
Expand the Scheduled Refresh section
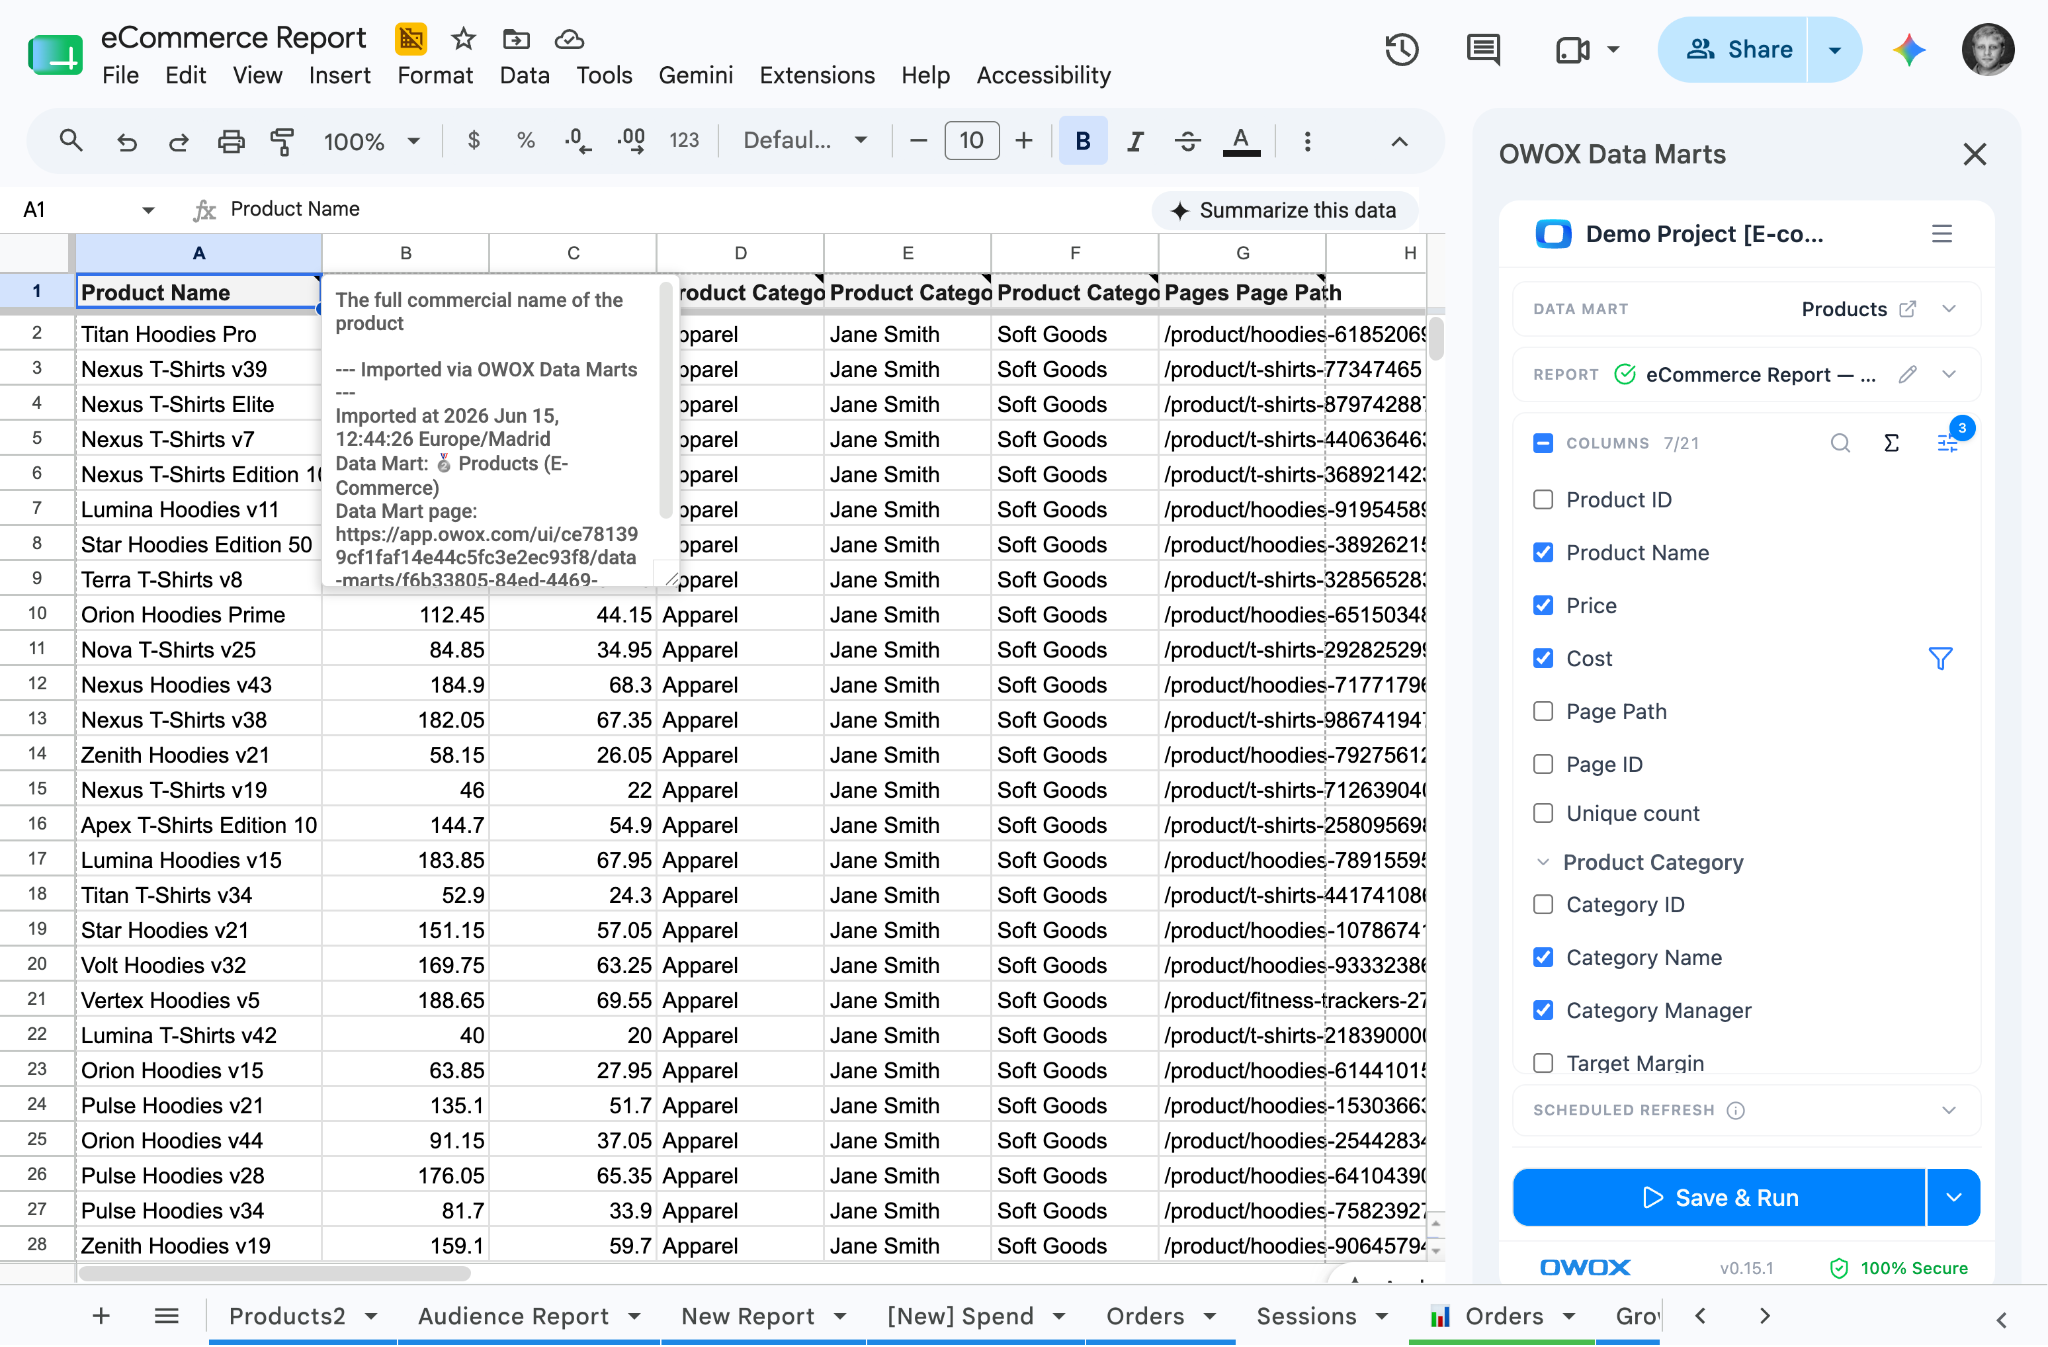point(1949,1110)
